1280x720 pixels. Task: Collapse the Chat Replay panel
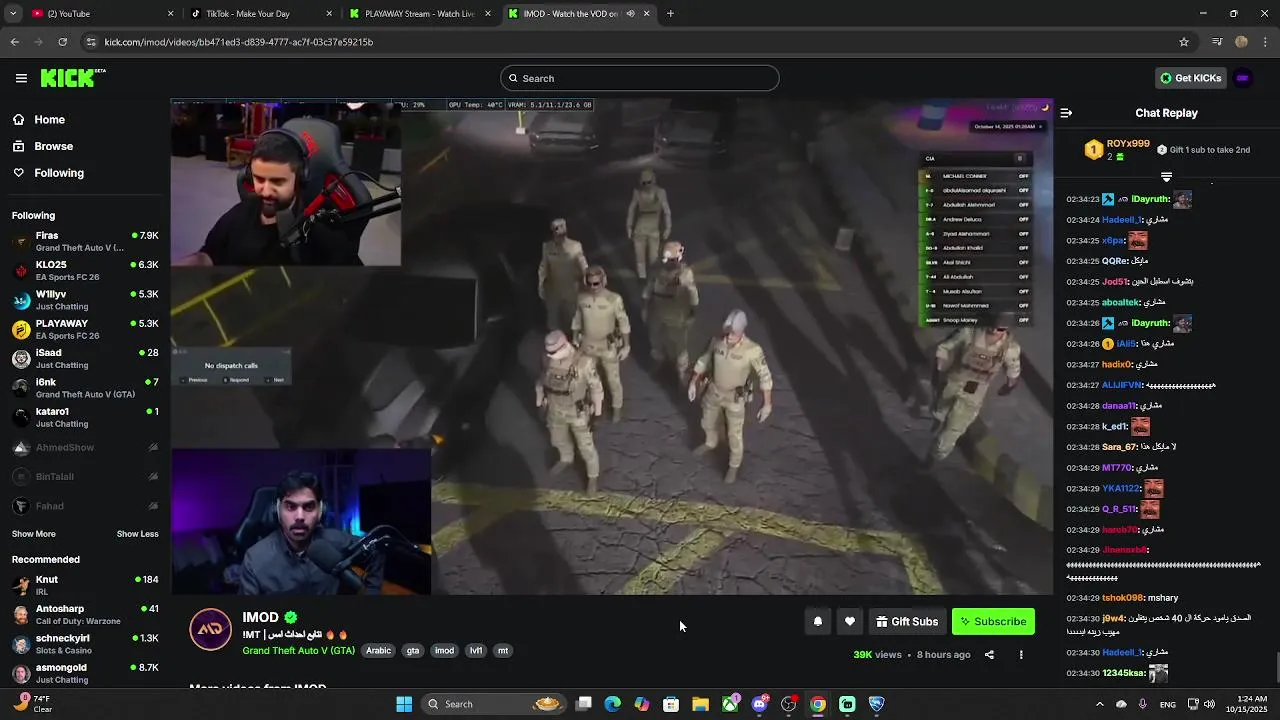[x=1066, y=113]
